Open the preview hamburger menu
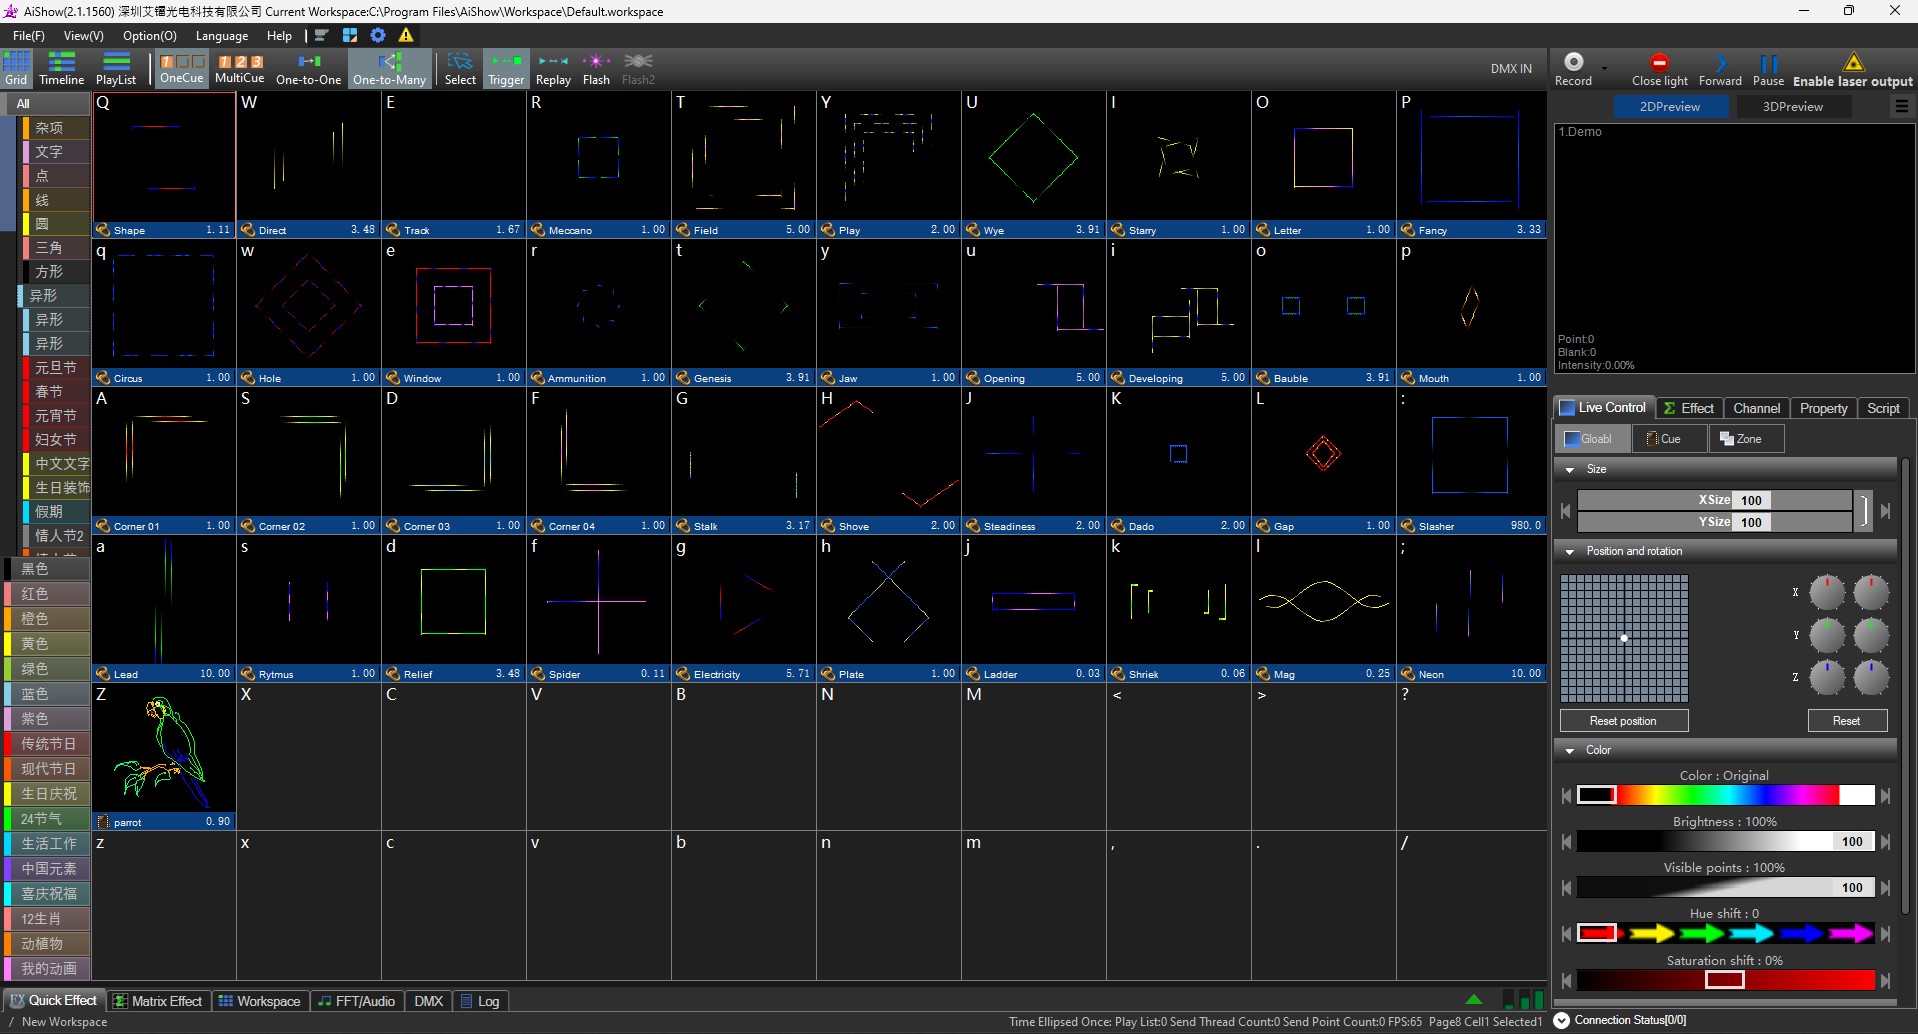 (x=1902, y=106)
